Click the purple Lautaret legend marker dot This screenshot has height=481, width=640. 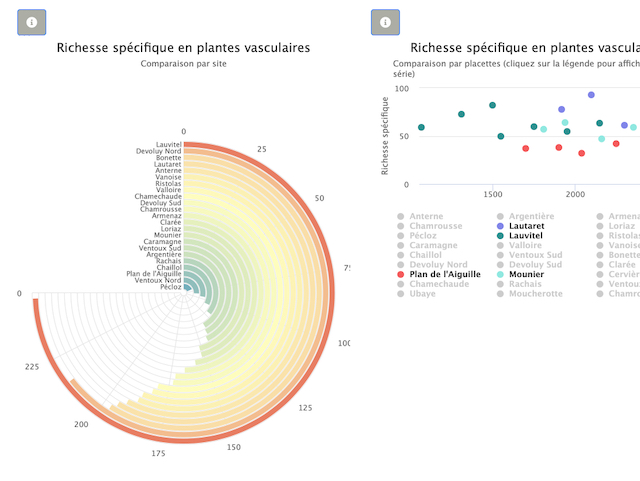(500, 227)
